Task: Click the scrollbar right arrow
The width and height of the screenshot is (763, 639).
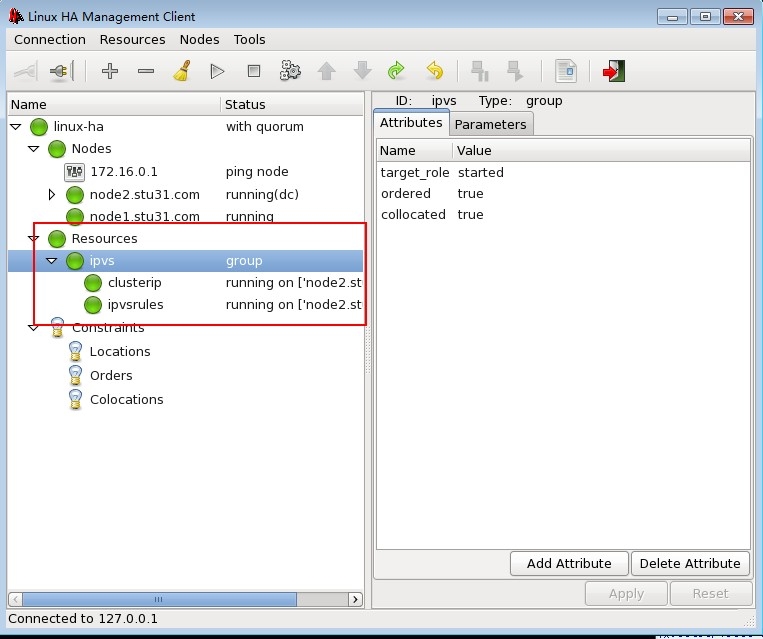Action: tap(355, 599)
